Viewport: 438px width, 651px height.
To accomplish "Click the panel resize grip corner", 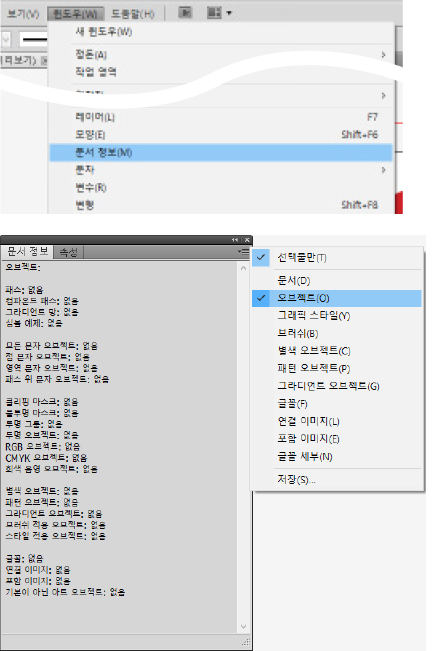I will 246,642.
